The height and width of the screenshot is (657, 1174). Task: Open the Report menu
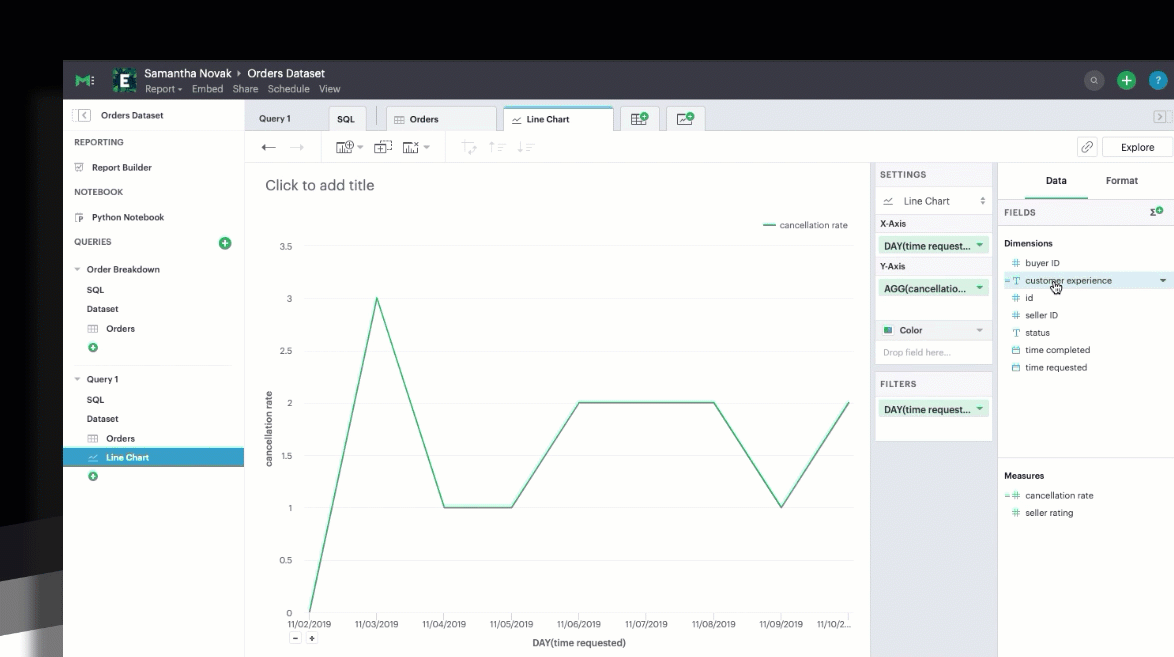click(x=163, y=89)
